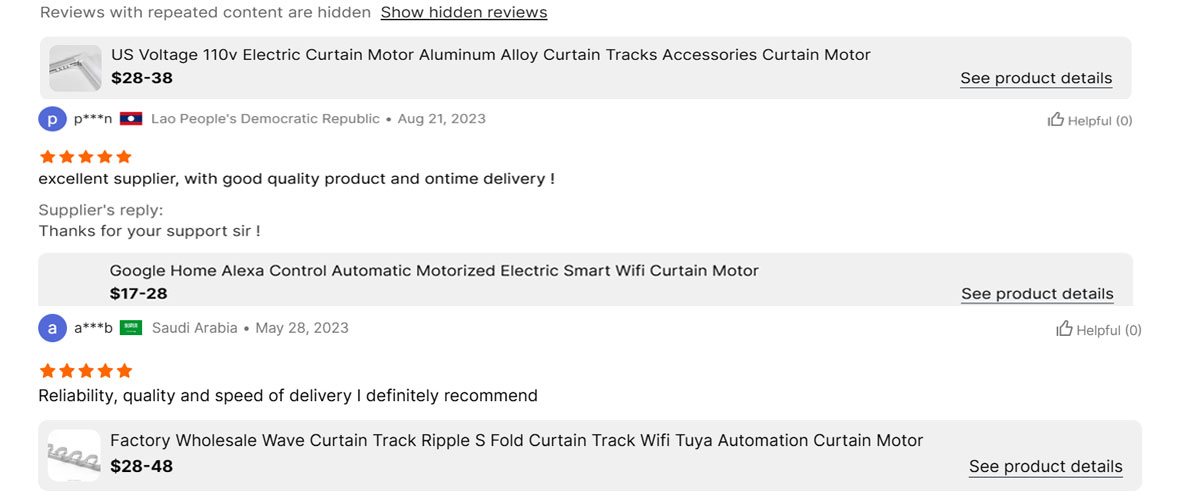The height and width of the screenshot is (502, 1200).
Task: Mark p***n's review as Helpful
Action: point(1090,120)
